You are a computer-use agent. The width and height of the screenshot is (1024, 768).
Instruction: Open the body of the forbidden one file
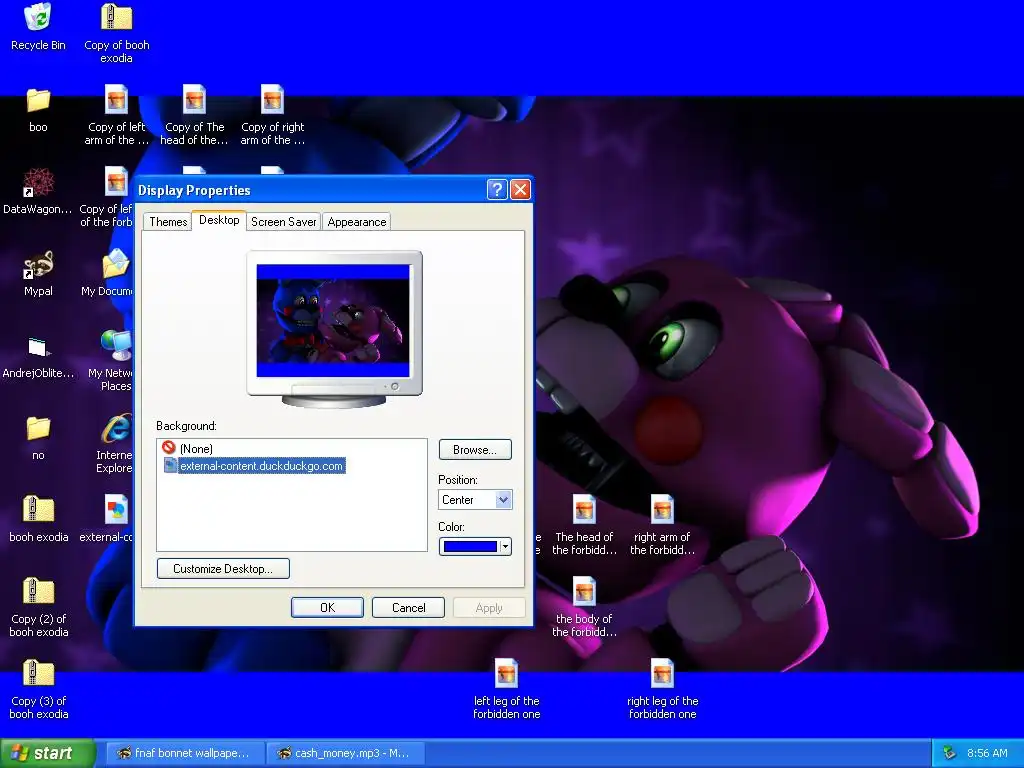pos(584,592)
